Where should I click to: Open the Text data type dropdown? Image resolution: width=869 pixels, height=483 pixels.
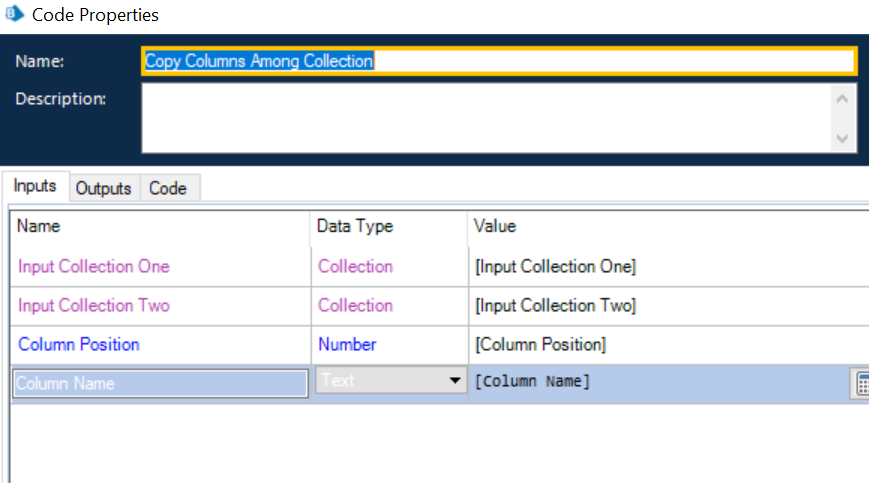pyautogui.click(x=391, y=381)
